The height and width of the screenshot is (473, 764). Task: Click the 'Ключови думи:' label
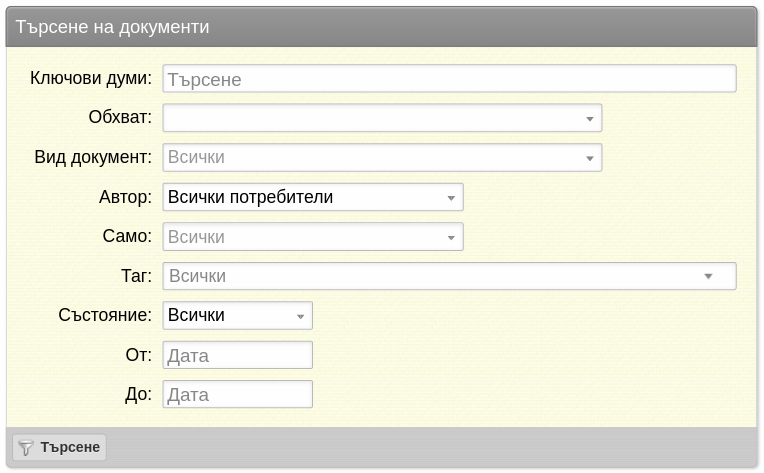[x=91, y=78]
